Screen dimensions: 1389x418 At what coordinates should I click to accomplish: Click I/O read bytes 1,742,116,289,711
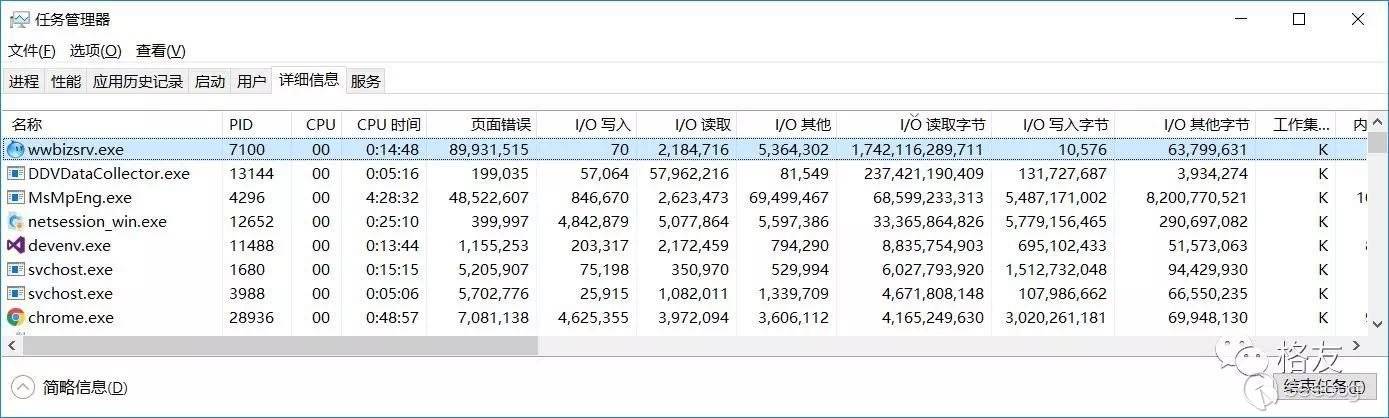(x=917, y=150)
